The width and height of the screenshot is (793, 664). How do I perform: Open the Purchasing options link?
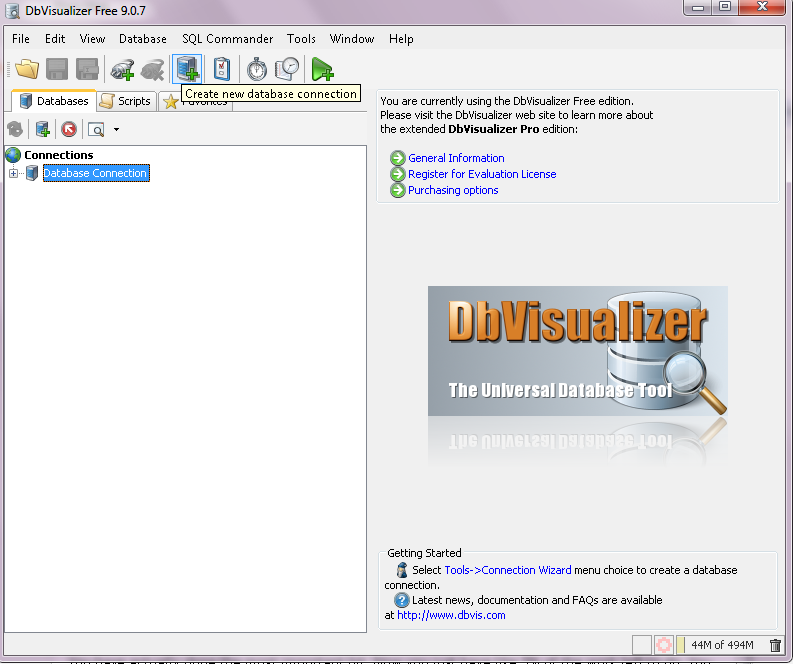[453, 190]
